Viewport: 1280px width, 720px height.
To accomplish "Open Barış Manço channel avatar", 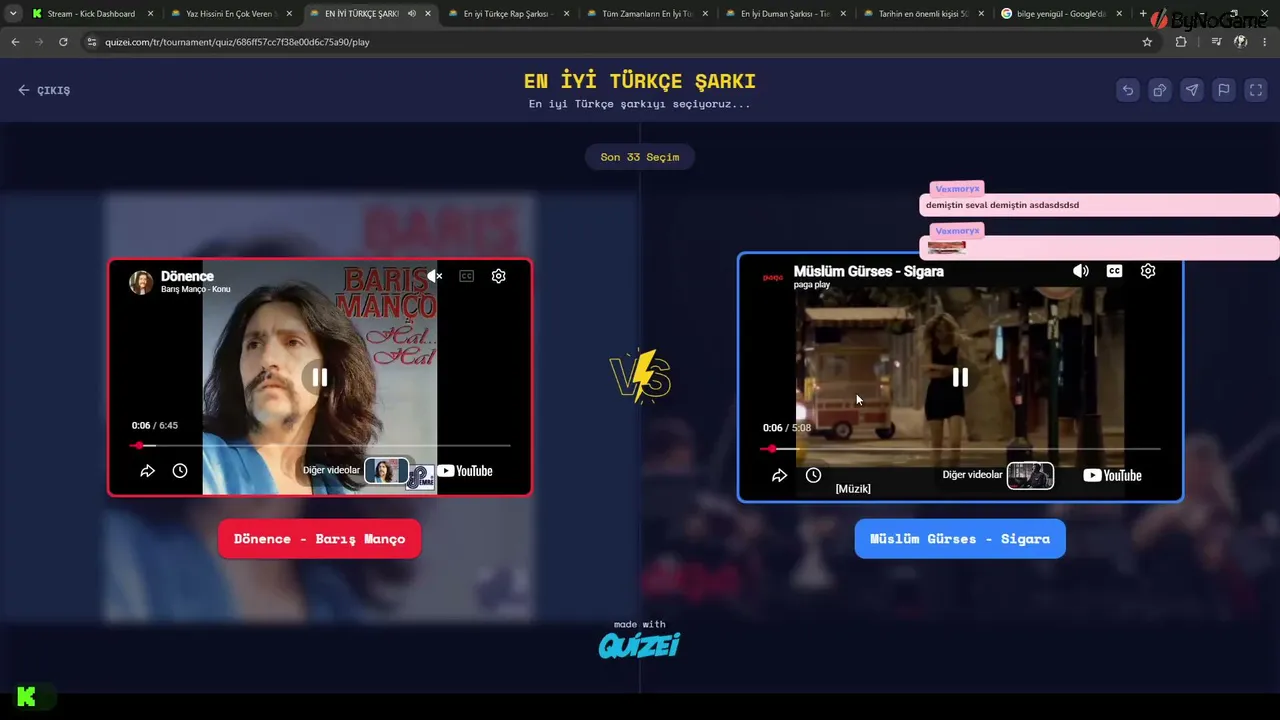I will 141,282.
